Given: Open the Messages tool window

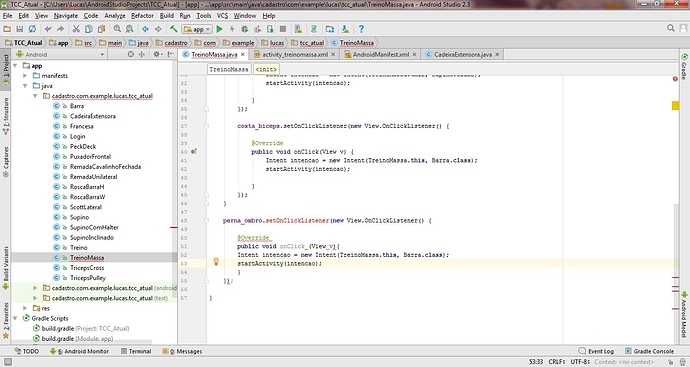Looking at the screenshot, I should pyautogui.click(x=182, y=351).
